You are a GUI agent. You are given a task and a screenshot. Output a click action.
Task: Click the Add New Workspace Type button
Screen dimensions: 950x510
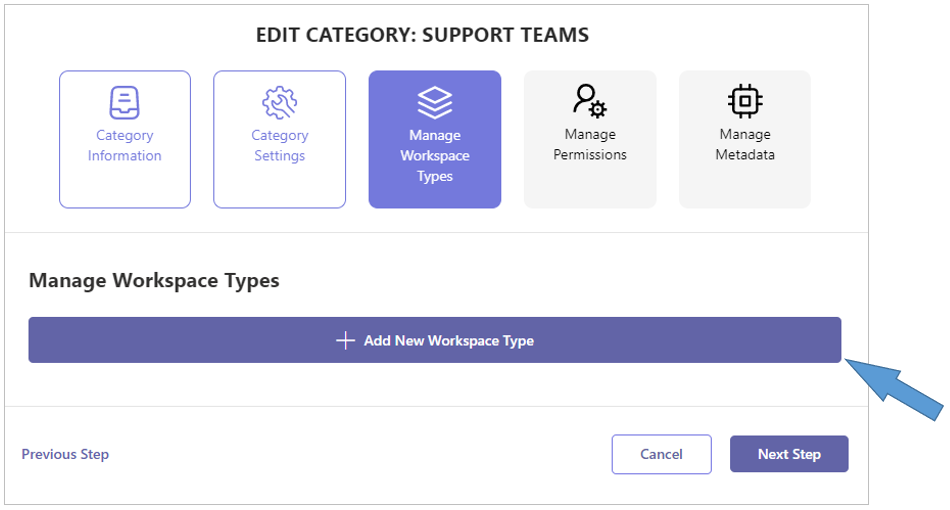coord(435,340)
